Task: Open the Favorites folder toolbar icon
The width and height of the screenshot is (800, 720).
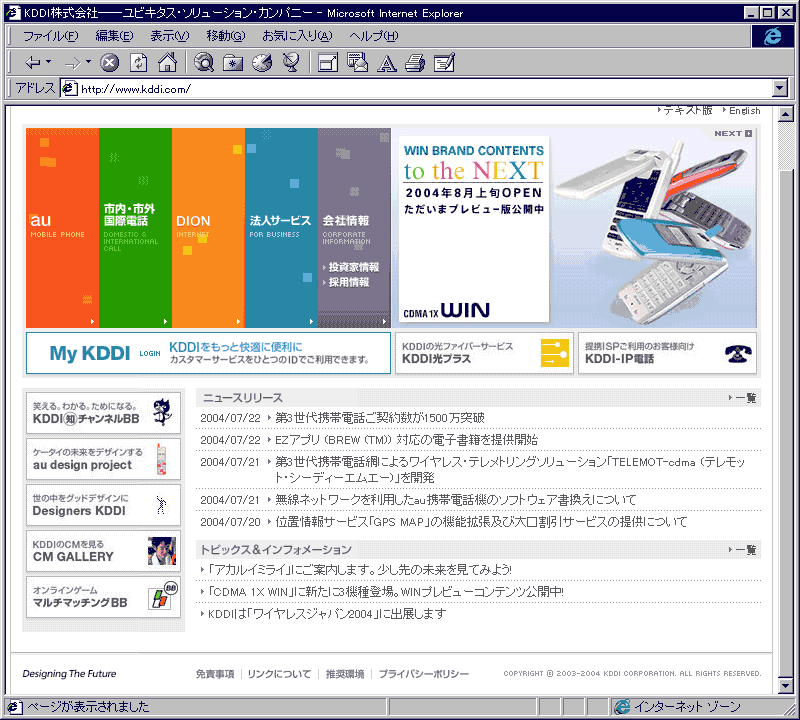Action: [233, 63]
